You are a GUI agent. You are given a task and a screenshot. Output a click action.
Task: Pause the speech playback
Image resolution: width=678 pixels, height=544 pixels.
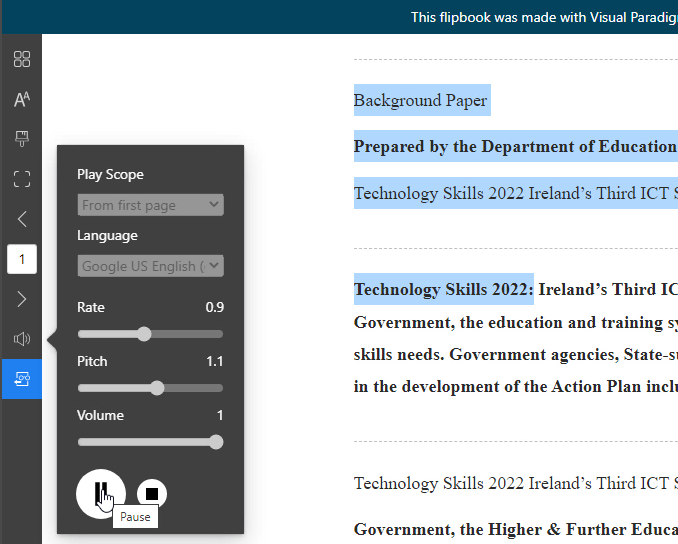[100, 492]
